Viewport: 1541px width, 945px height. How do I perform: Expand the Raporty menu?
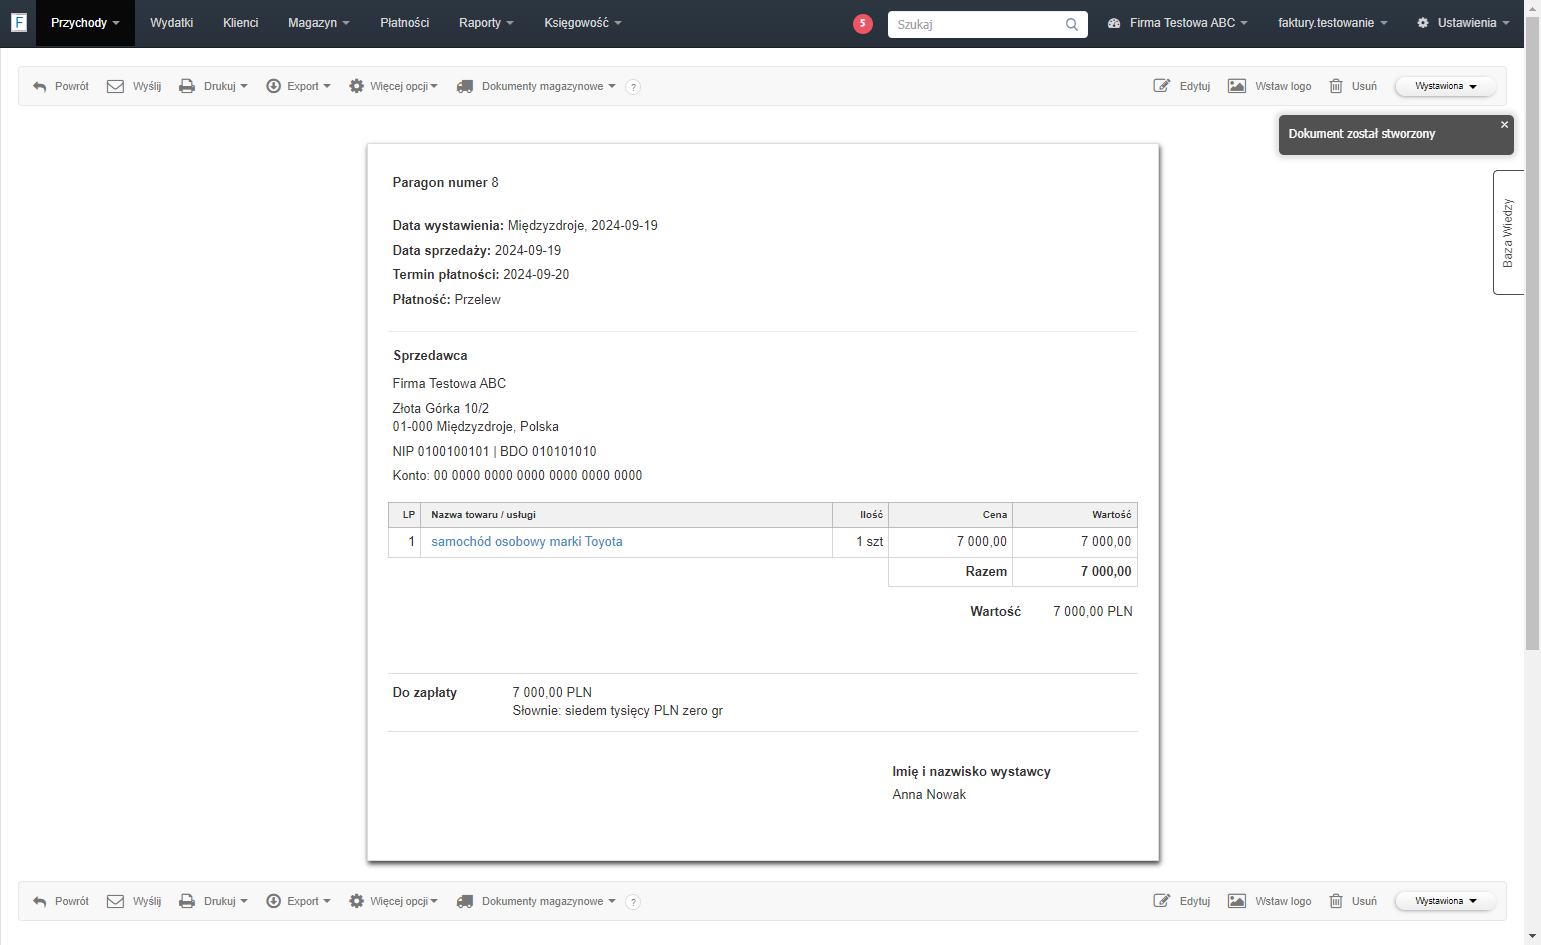point(486,23)
